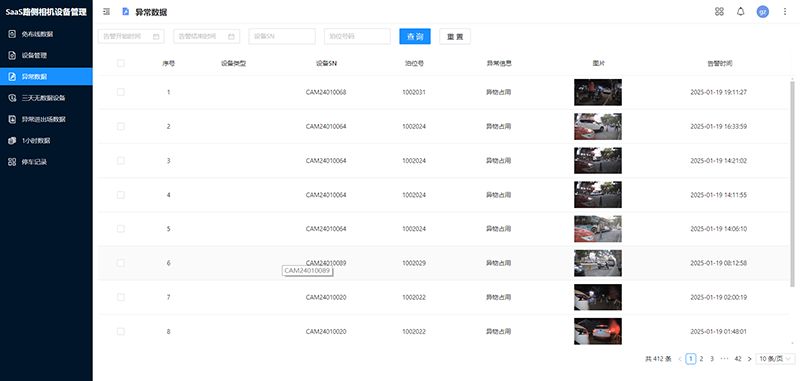Toggle the select-all checkbox in table header
Image resolution: width=800 pixels, height=381 pixels.
pyautogui.click(x=120, y=63)
